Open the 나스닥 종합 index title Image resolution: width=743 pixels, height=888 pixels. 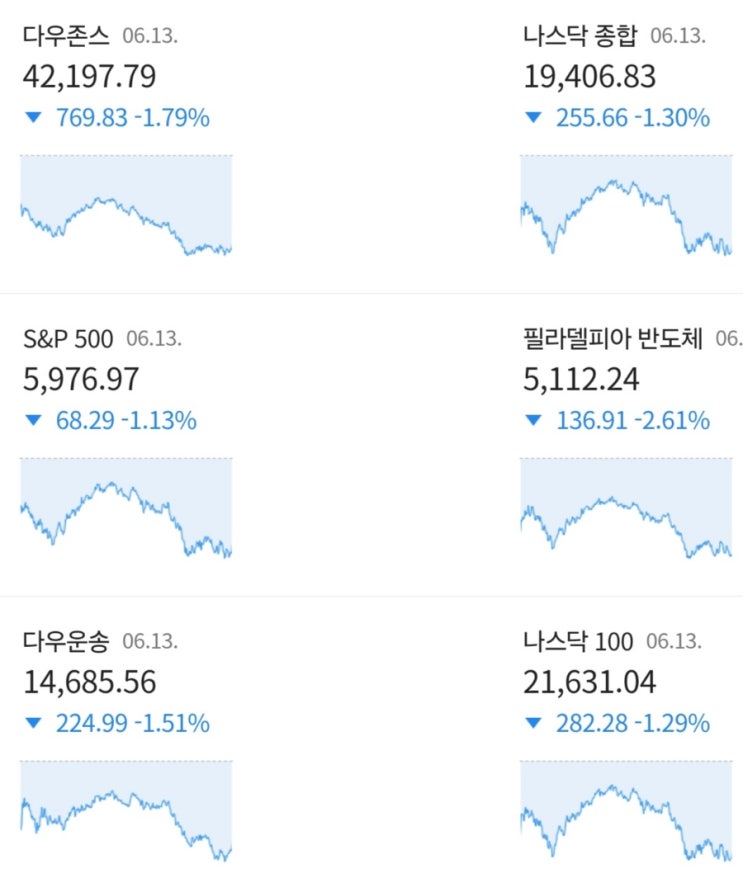pos(580,37)
